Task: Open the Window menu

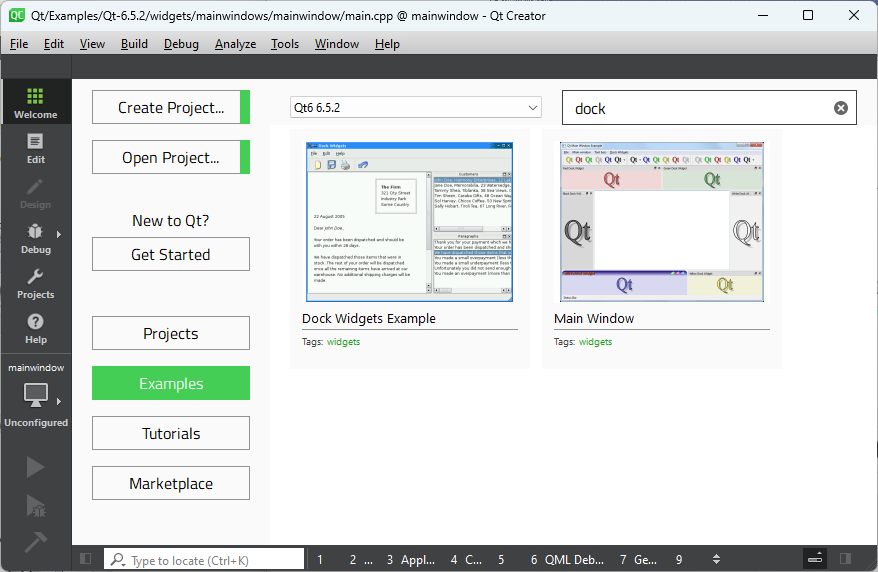Action: pyautogui.click(x=337, y=44)
